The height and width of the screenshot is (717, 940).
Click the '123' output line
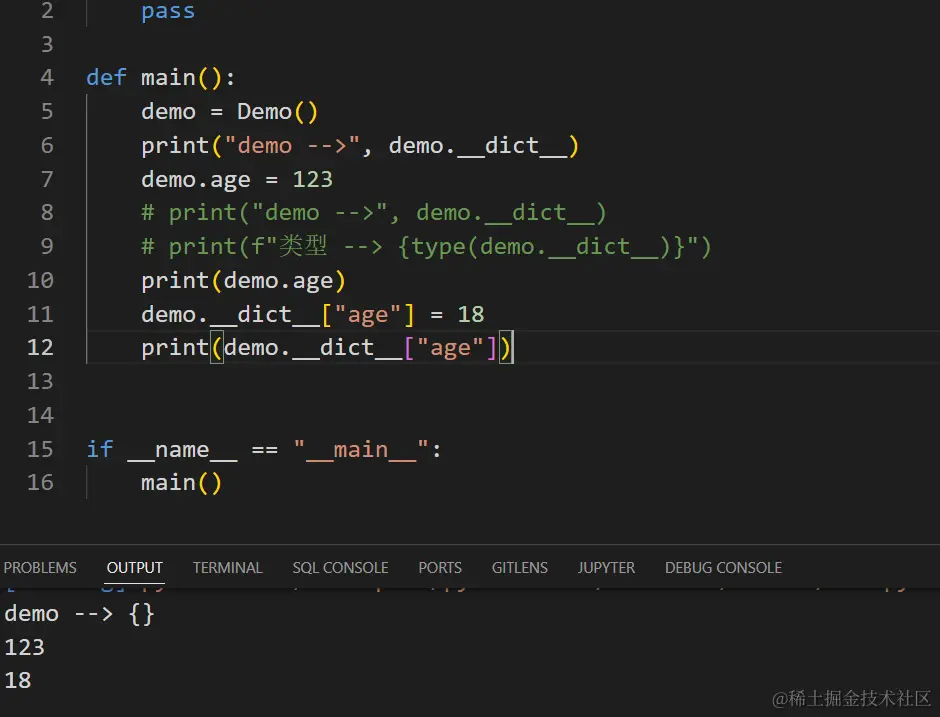point(24,647)
